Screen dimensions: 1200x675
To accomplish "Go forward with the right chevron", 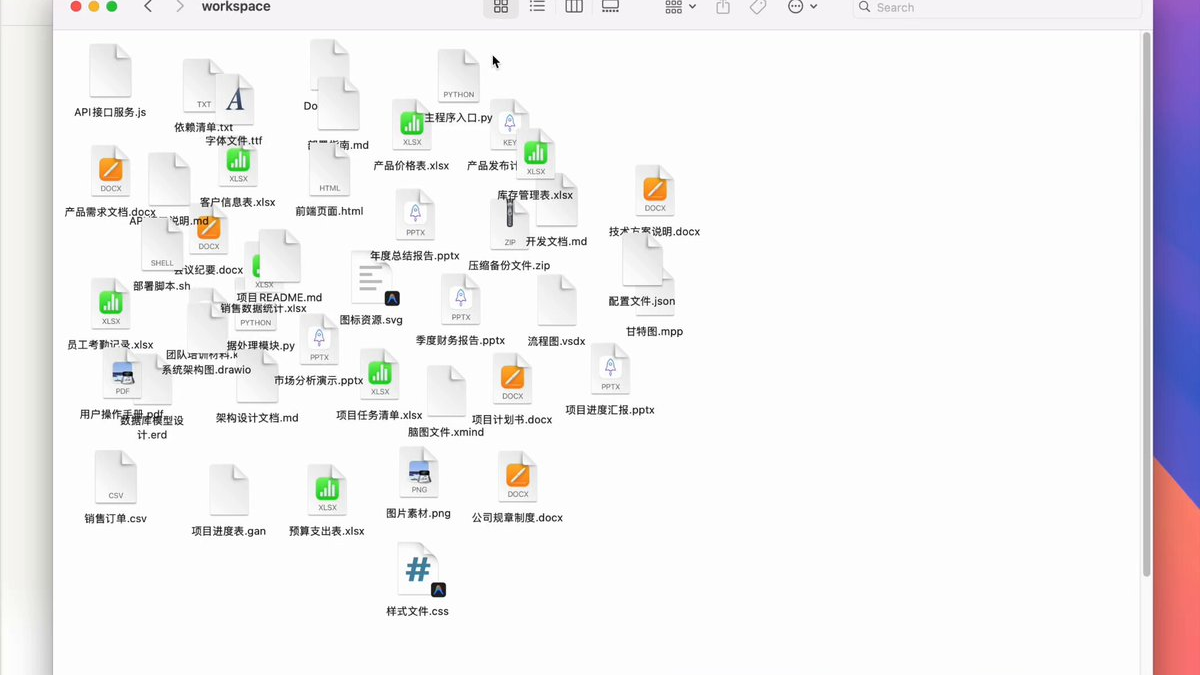I will pos(180,7).
